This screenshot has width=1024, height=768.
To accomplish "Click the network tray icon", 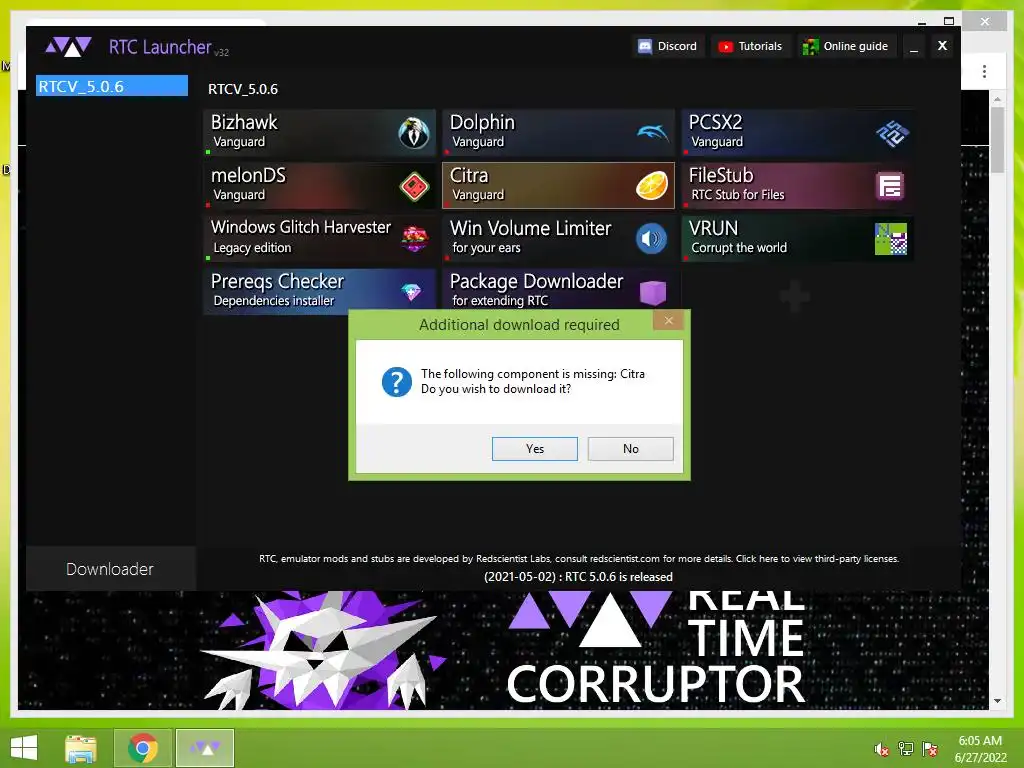I will click(906, 749).
